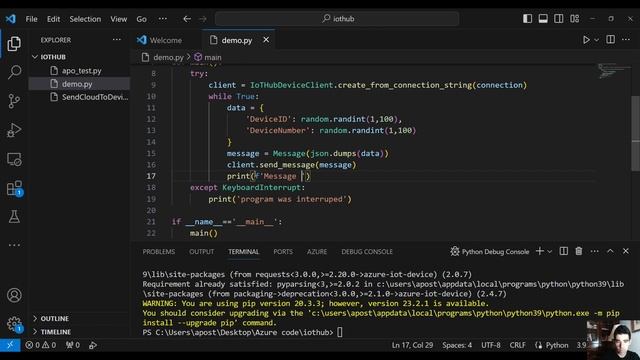The width and height of the screenshot is (640, 360).
Task: Open the Run and Debug view
Action: pos(14,130)
